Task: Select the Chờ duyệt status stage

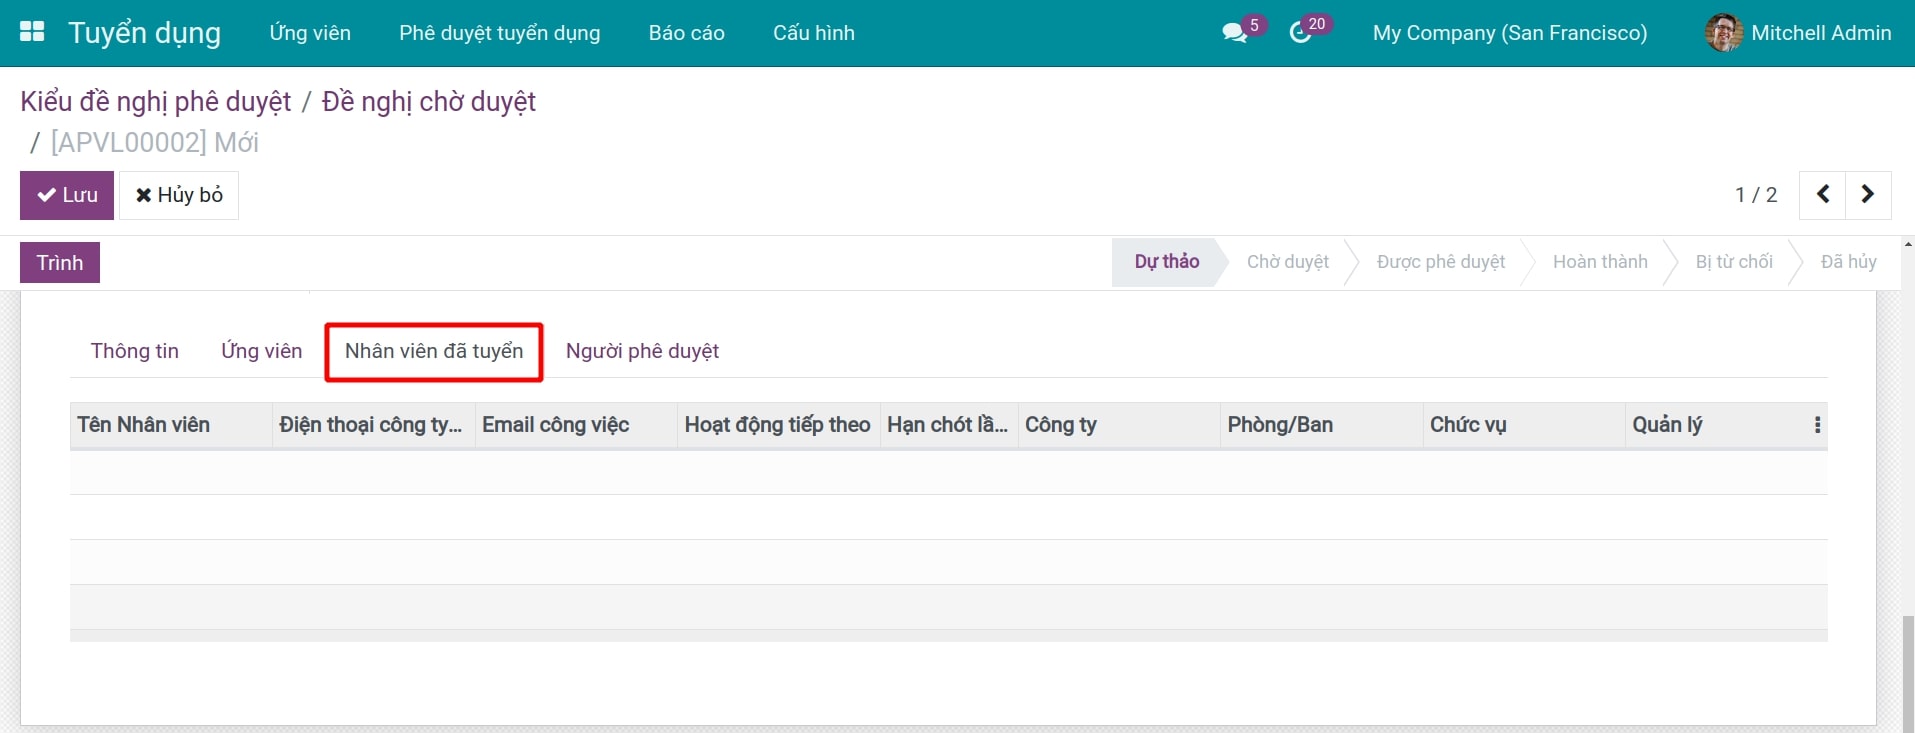Action: (1287, 262)
